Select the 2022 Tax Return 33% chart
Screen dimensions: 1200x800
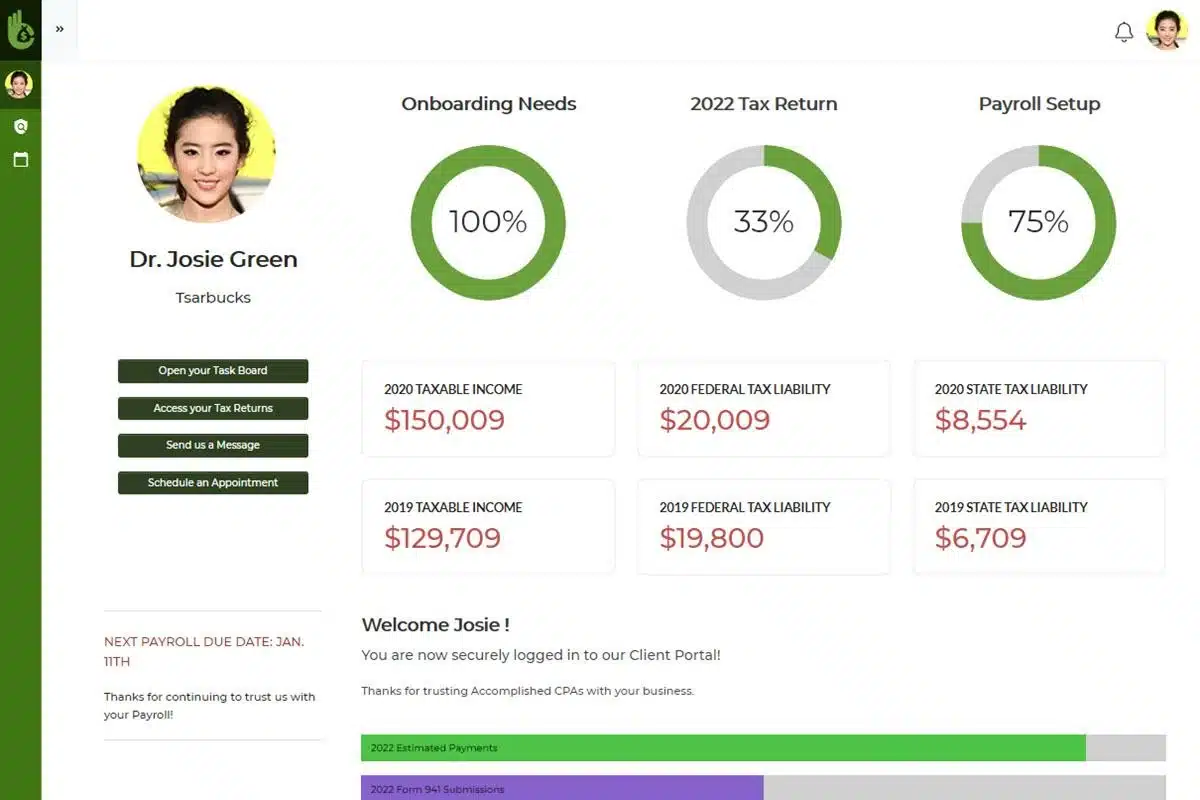point(764,222)
